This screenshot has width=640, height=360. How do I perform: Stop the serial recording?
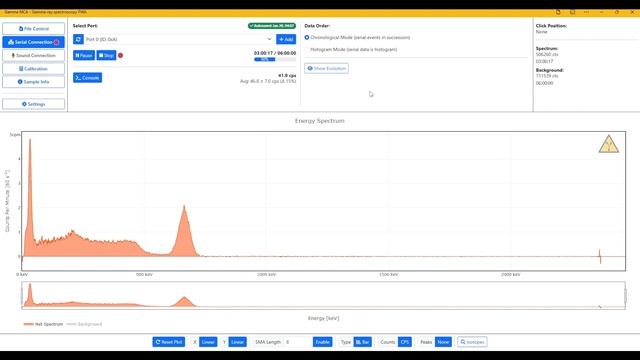[107, 55]
